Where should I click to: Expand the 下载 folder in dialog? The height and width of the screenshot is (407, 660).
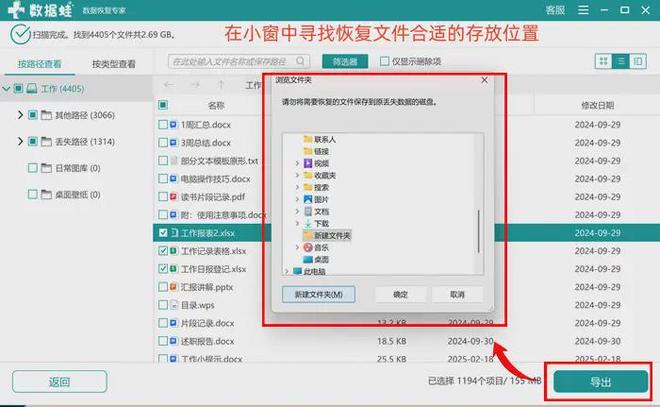point(297,223)
